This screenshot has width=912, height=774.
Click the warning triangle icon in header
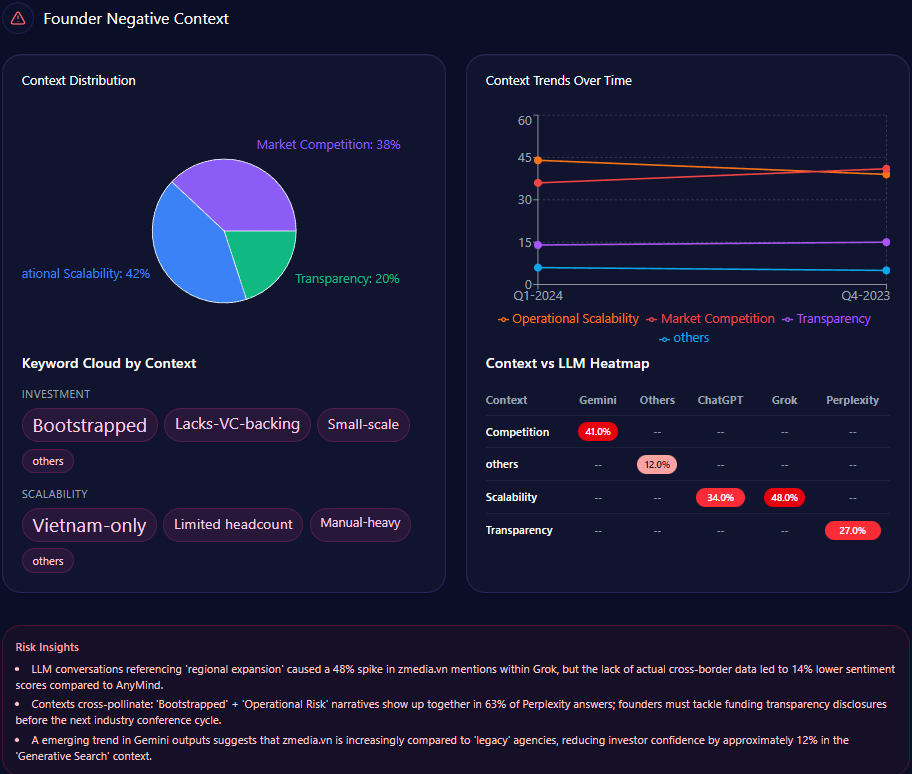pos(18,18)
